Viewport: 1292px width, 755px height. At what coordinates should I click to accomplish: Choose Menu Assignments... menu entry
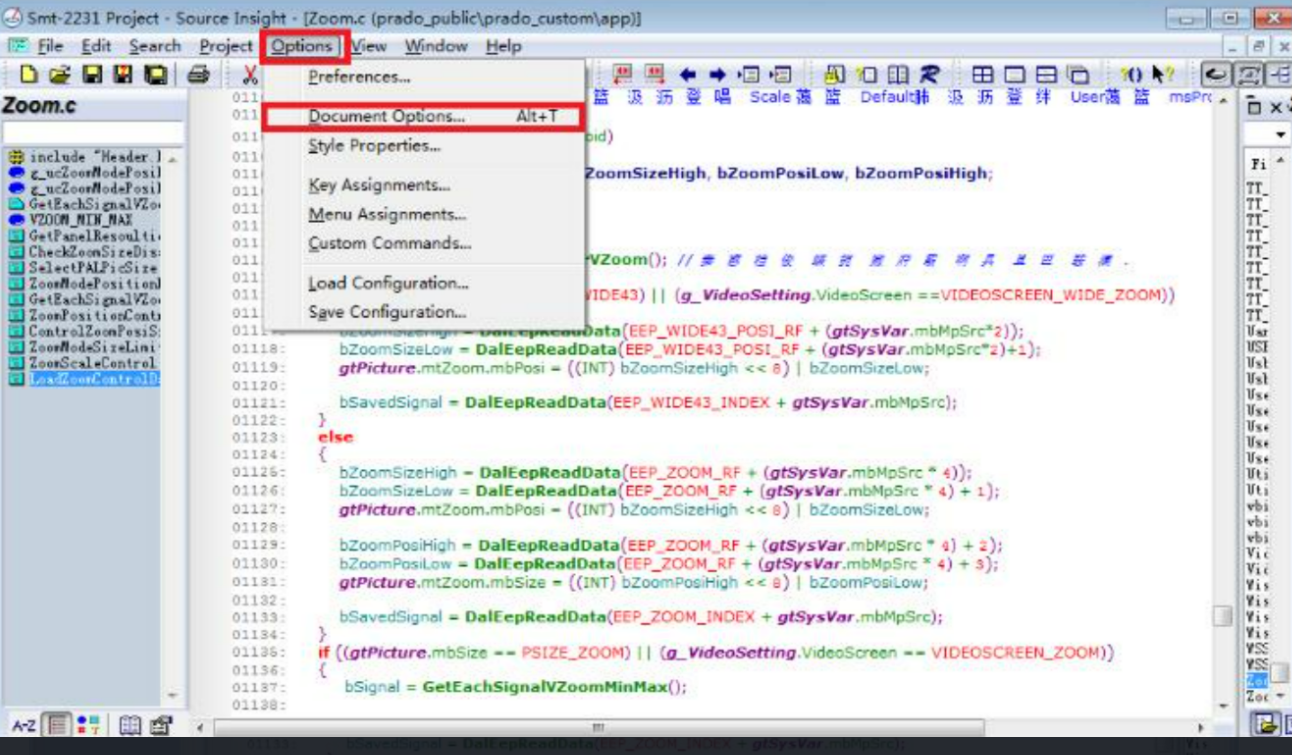pos(387,215)
